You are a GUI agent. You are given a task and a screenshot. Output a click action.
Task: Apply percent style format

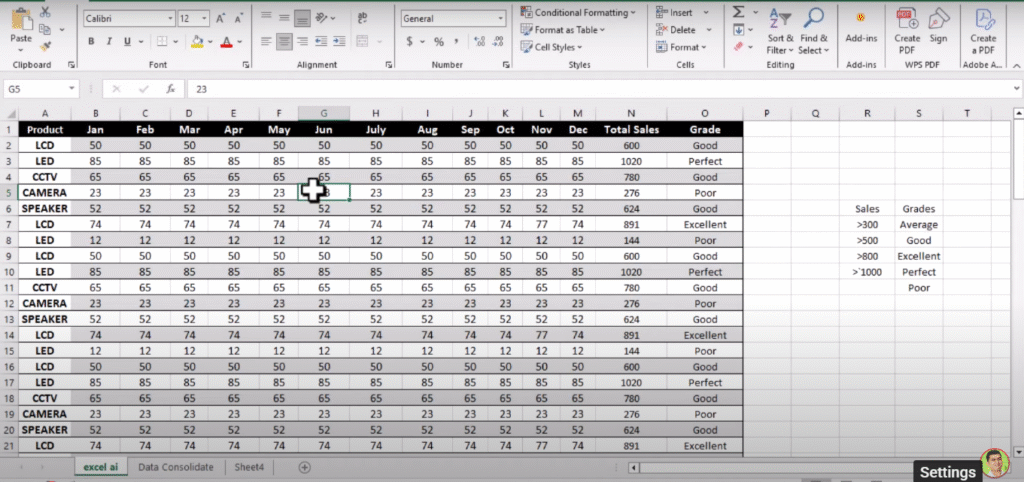438,42
